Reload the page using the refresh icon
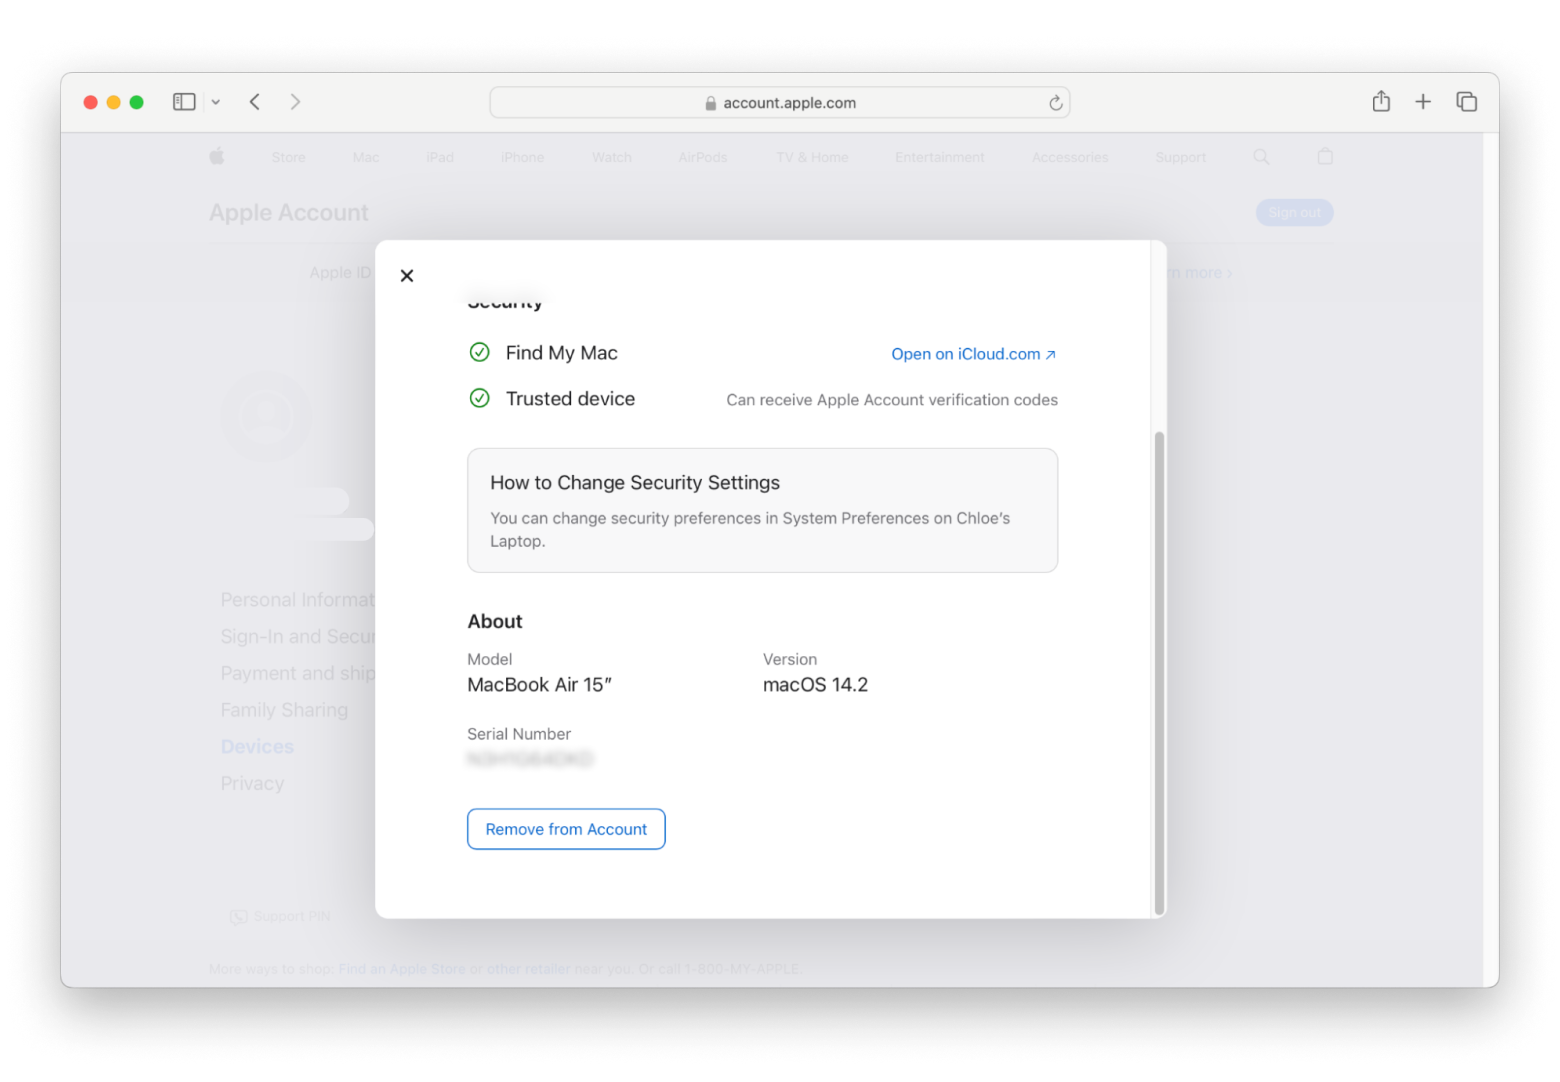This screenshot has width=1560, height=1082. 1055,103
